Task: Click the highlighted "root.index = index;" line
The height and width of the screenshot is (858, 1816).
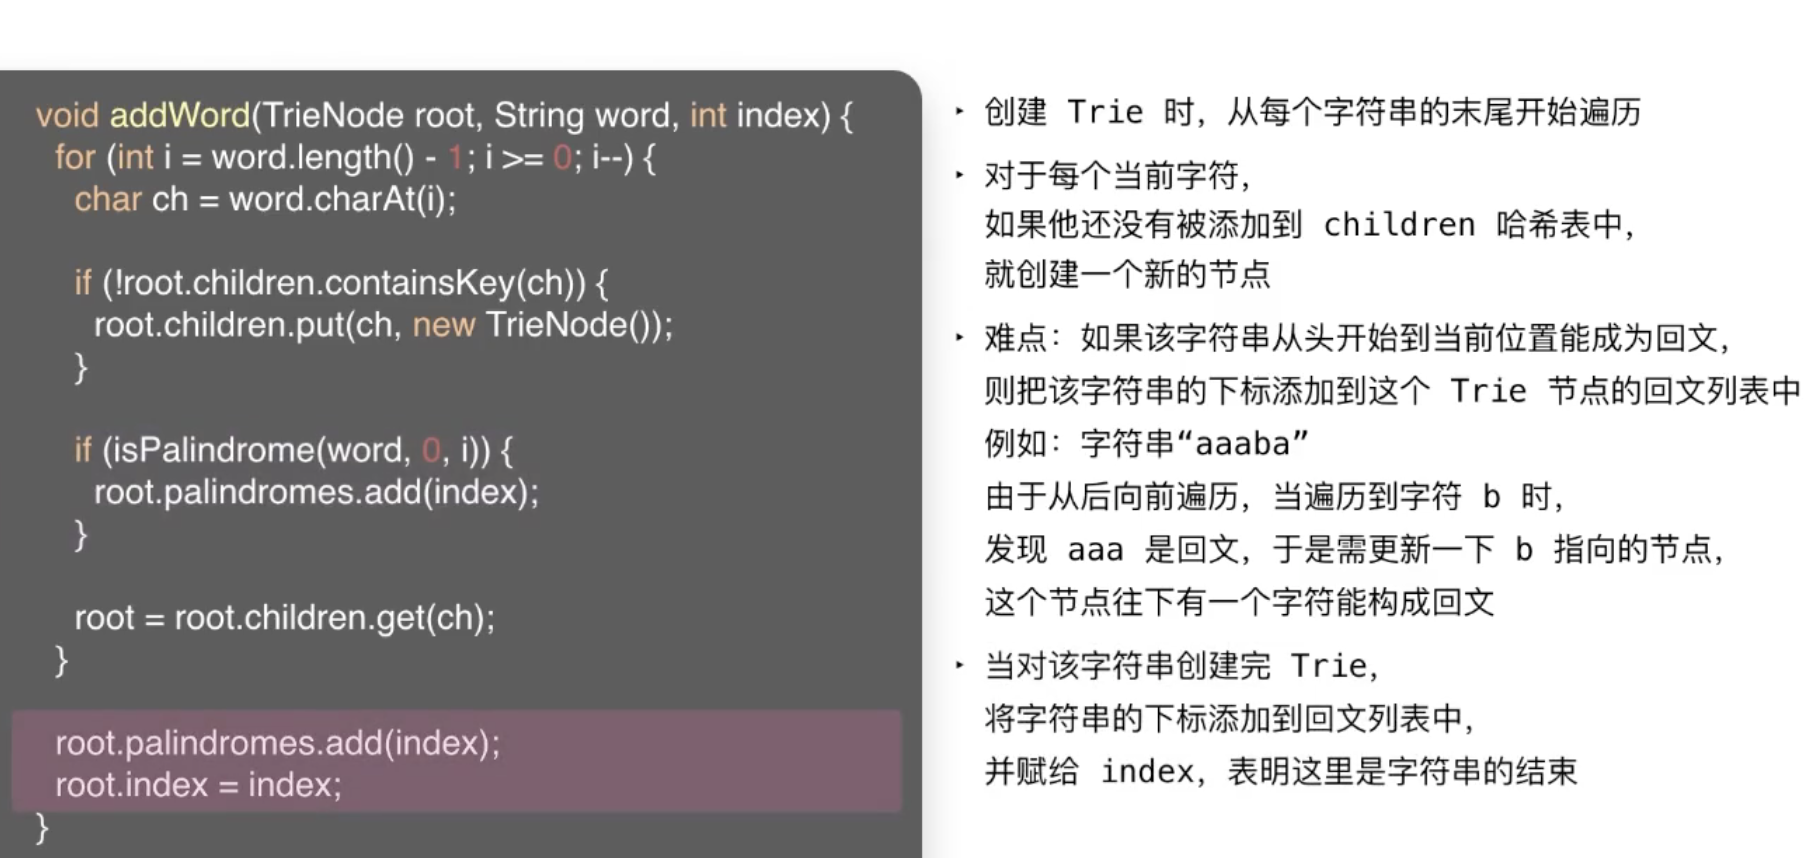Action: [x=198, y=786]
